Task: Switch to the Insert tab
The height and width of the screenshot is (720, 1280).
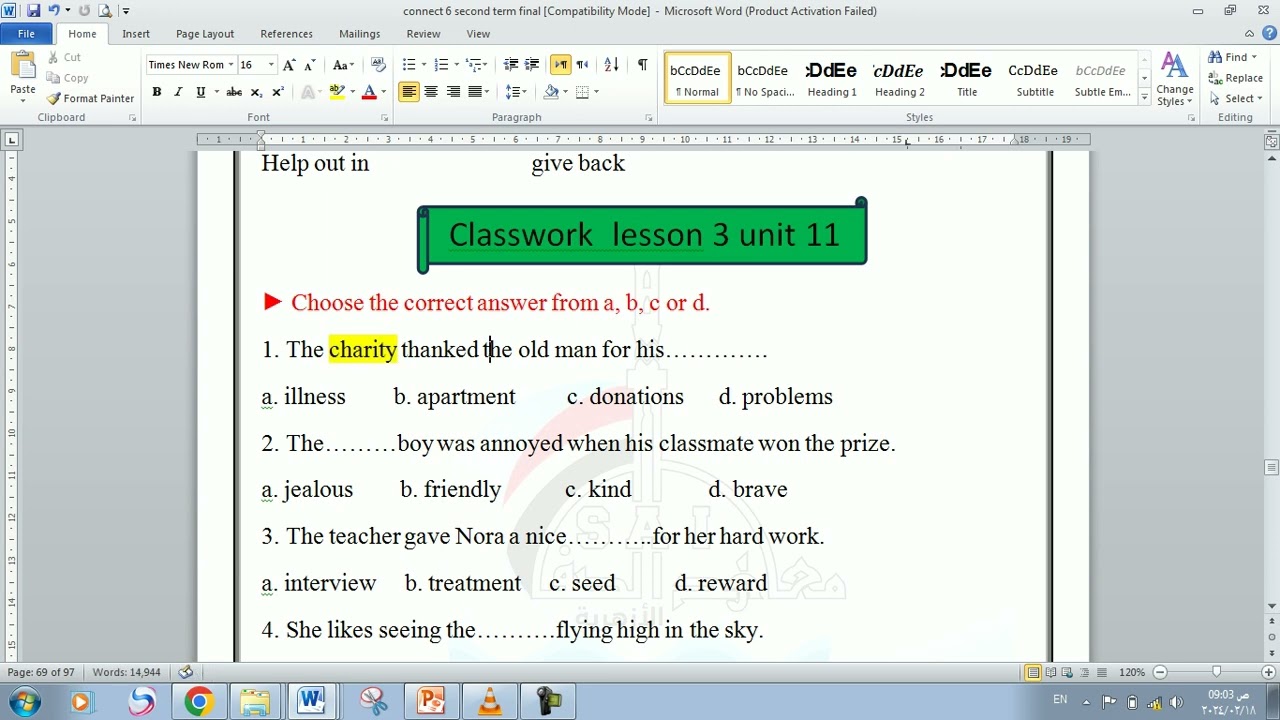Action: (x=136, y=34)
